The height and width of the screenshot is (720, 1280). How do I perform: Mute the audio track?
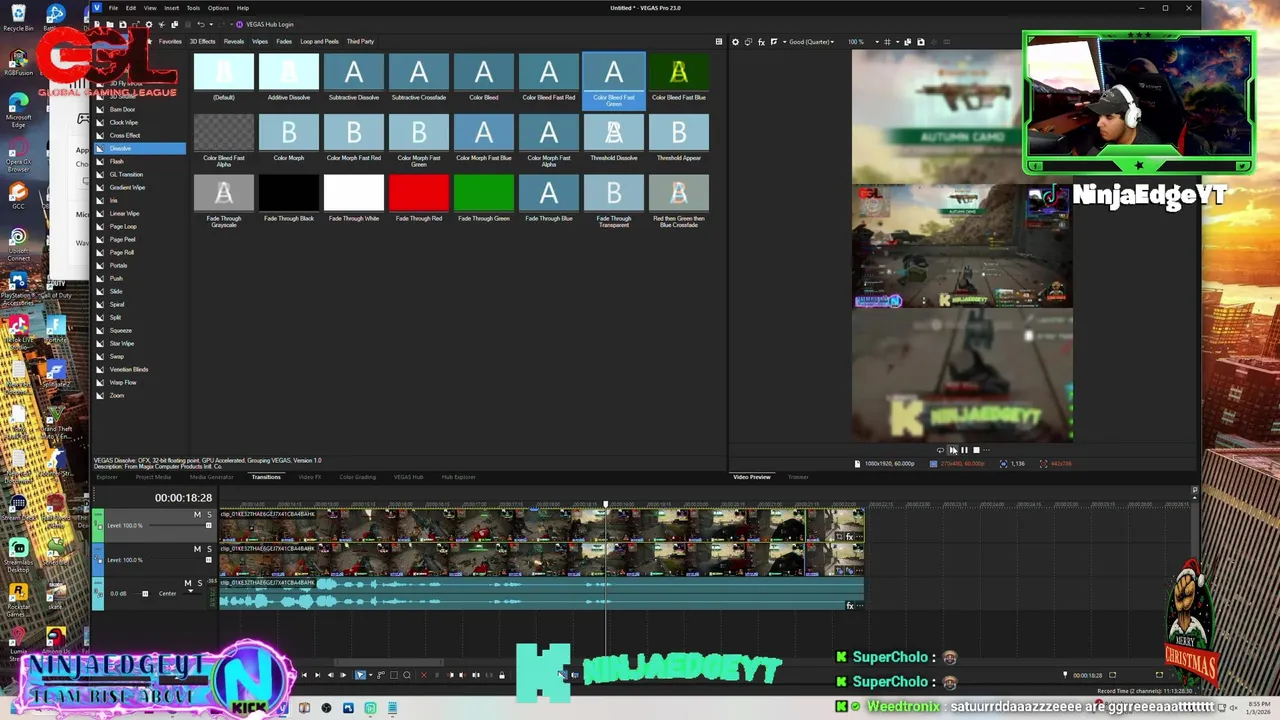pyautogui.click(x=187, y=583)
